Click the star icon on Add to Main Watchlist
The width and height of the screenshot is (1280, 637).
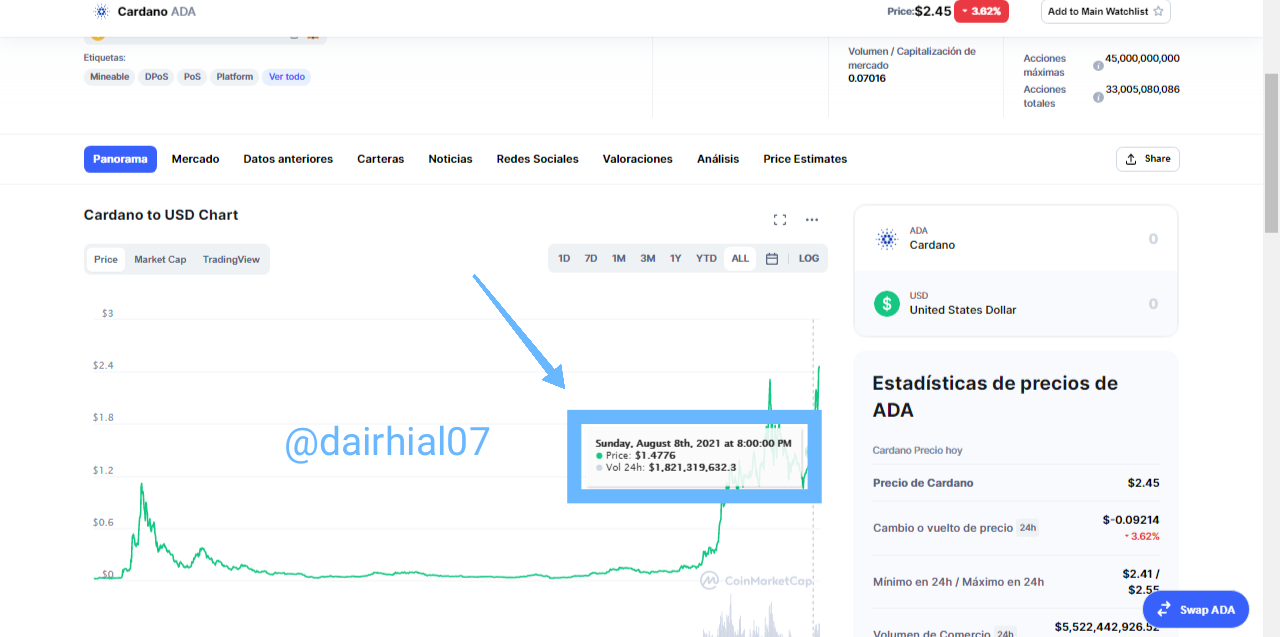point(1158,12)
